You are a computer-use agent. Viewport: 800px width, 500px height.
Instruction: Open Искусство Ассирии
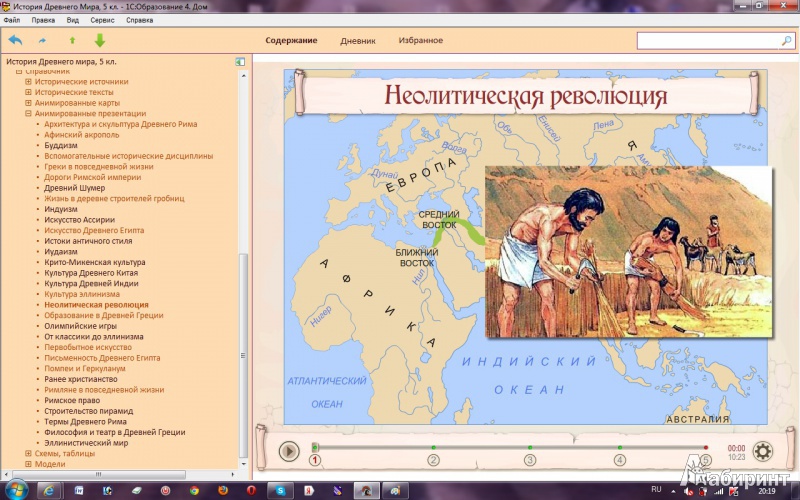point(79,220)
